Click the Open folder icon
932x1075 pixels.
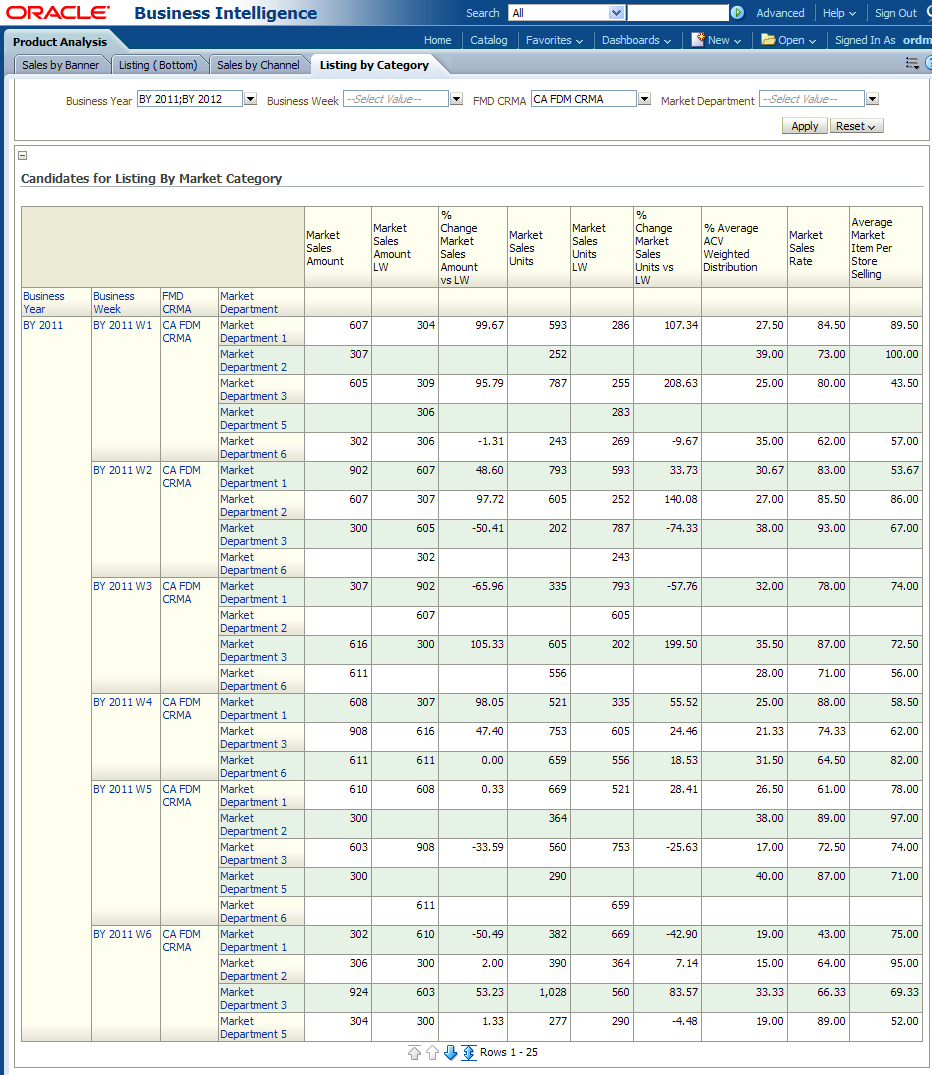click(x=768, y=40)
